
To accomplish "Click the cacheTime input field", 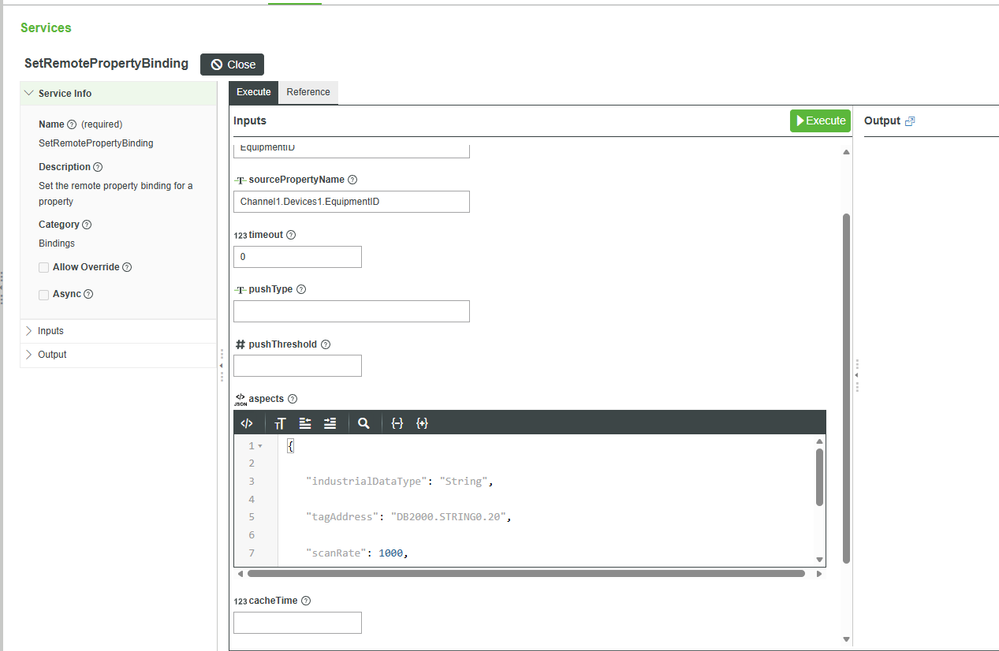I will [x=298, y=622].
